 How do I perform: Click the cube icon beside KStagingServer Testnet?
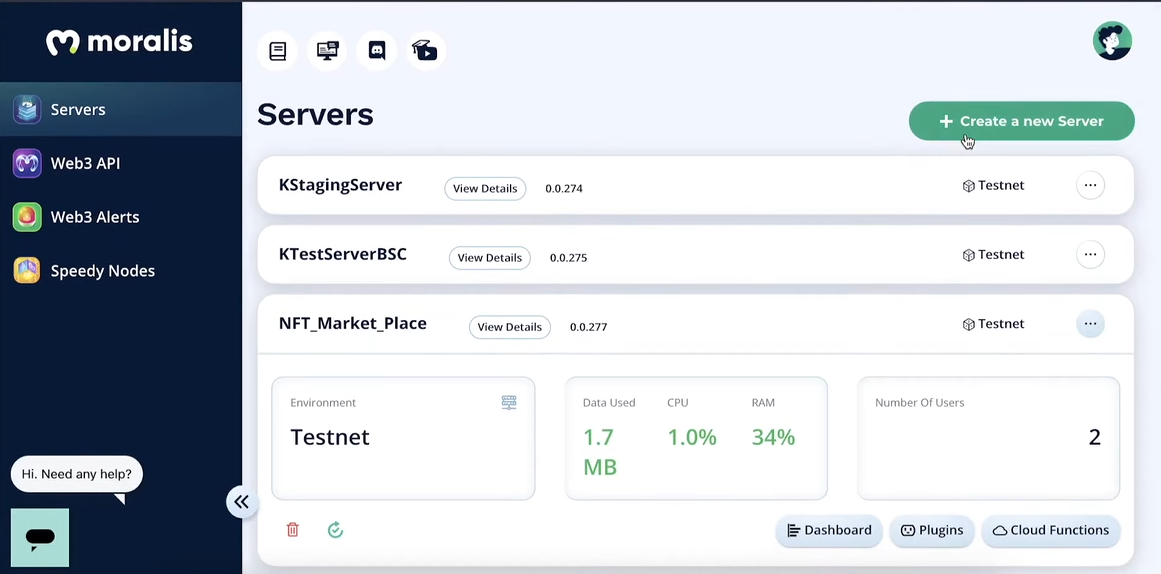click(968, 186)
